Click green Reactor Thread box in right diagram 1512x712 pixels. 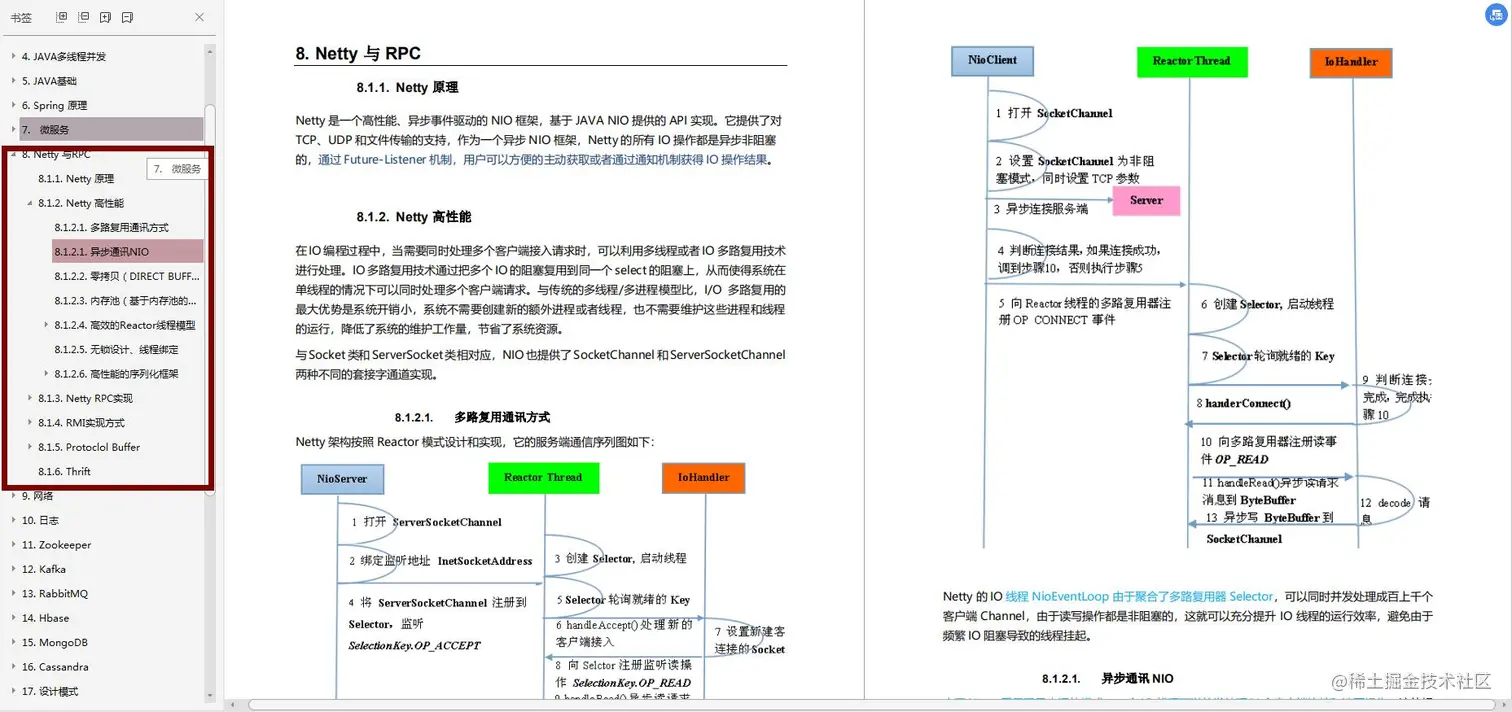tap(1191, 61)
